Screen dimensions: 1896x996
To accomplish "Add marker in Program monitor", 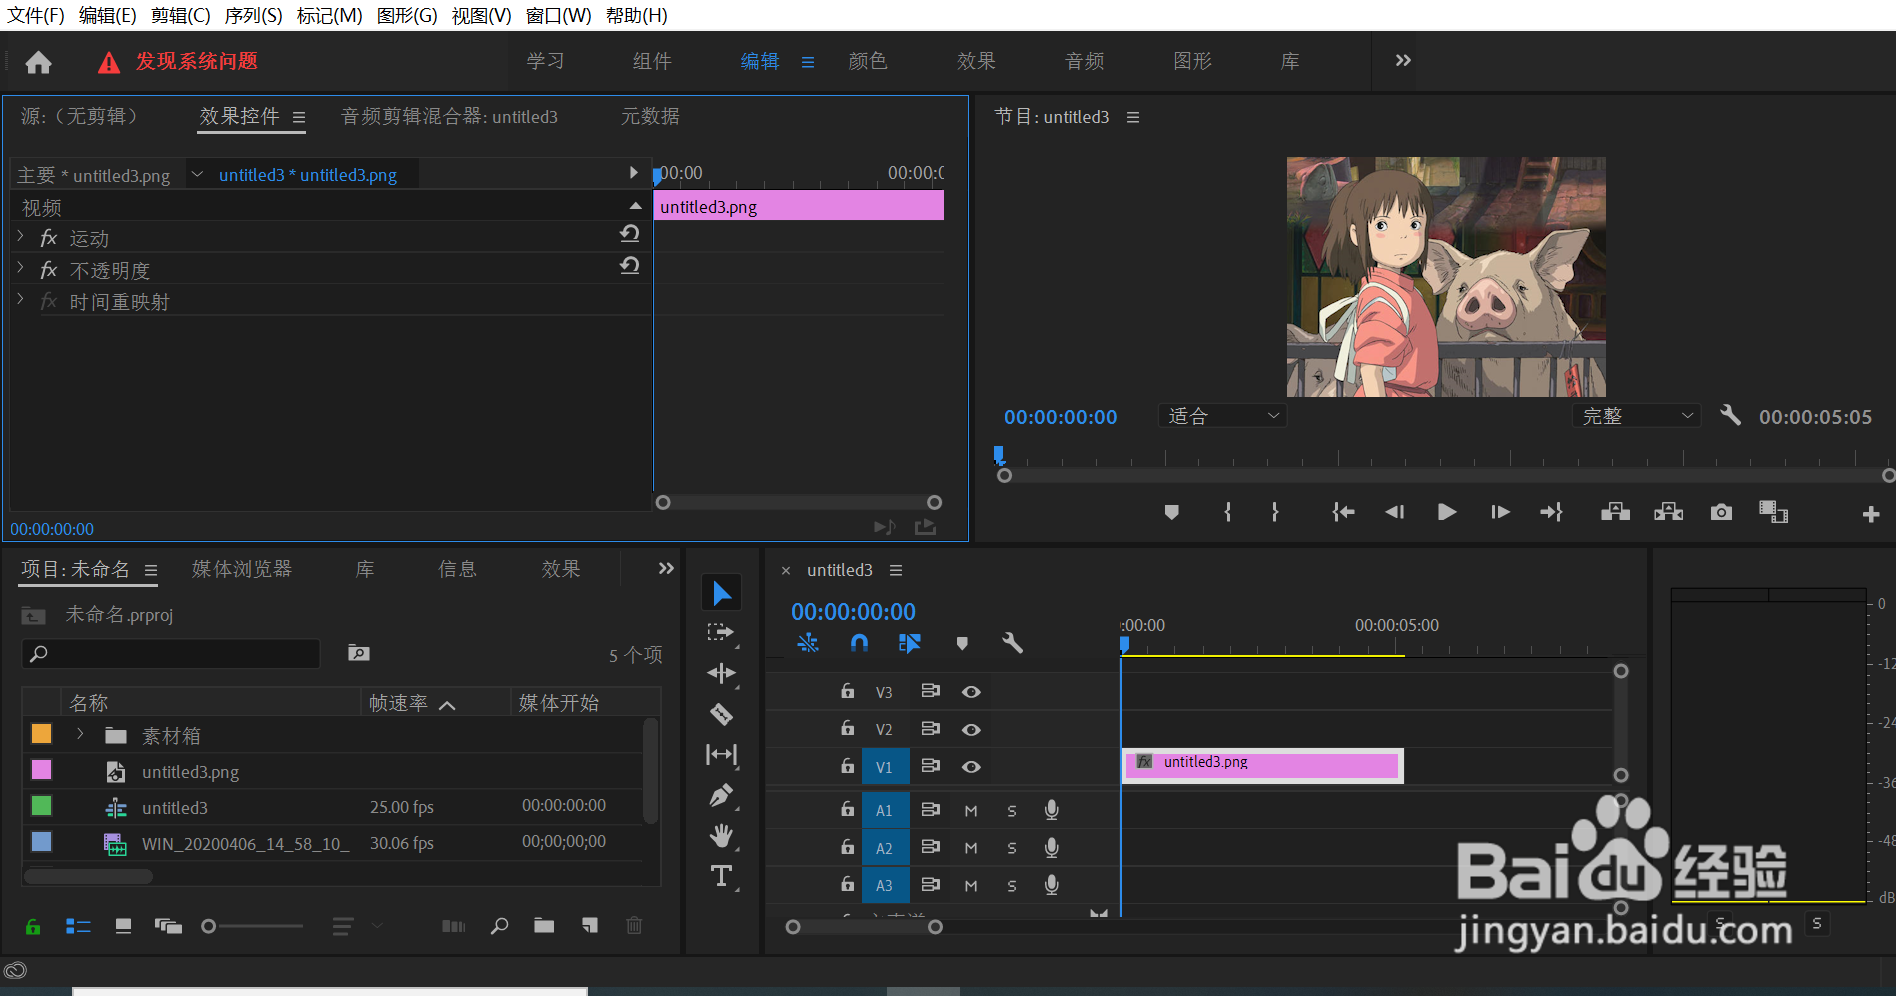I will click(1171, 512).
